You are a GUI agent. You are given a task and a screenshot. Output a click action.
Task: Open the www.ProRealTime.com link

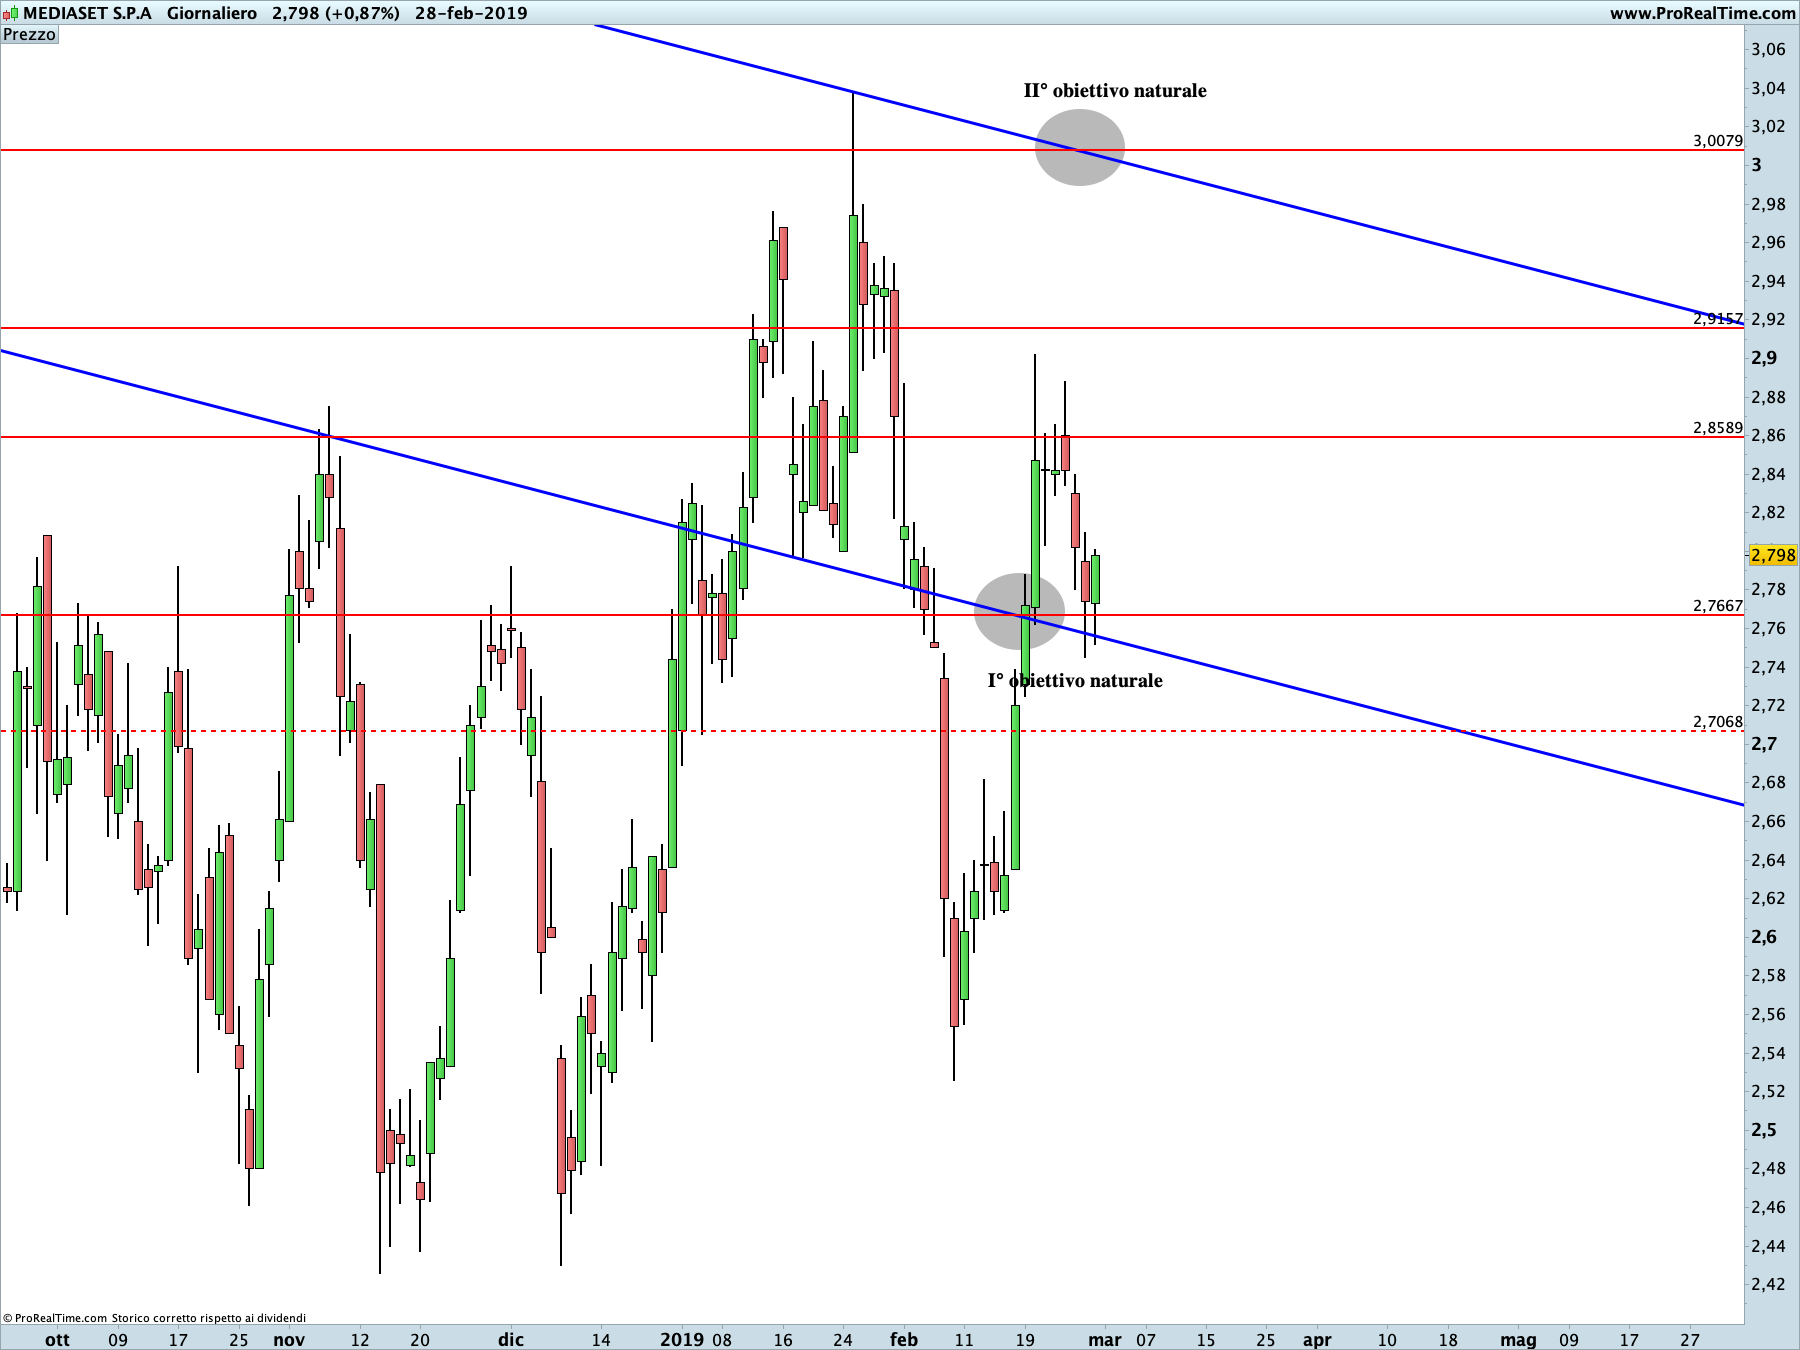[x=1702, y=13]
